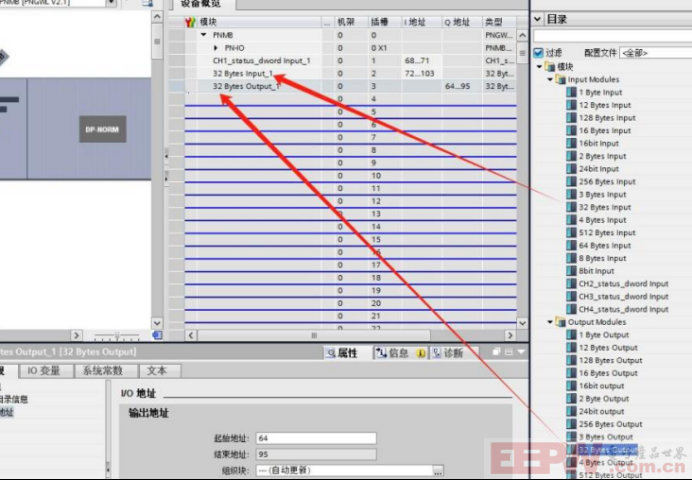Click the 1 Byte Output module icon
Screen dimensions: 692x480
click(571, 335)
